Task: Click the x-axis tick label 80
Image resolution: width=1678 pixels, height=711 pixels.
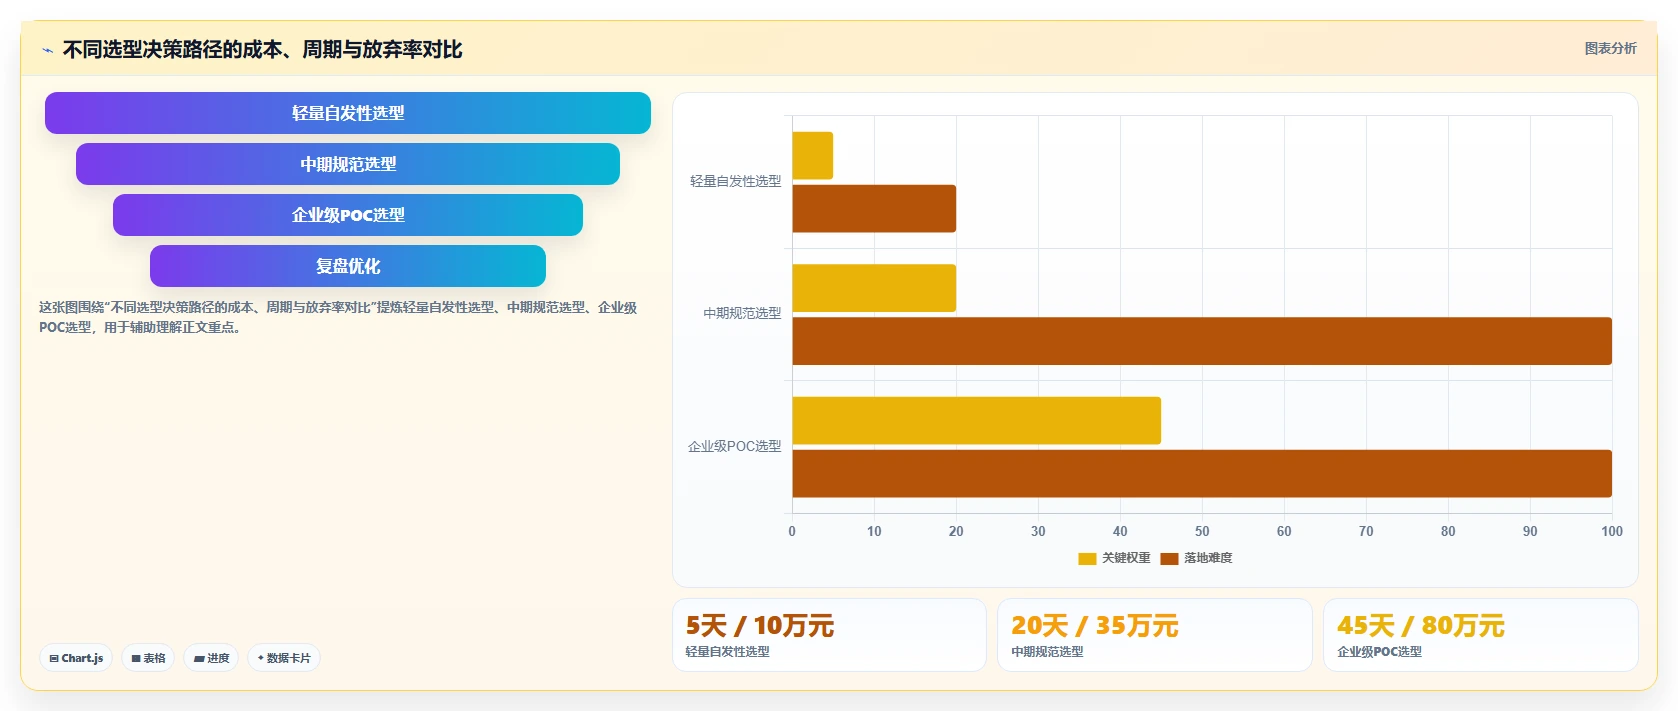Action: click(x=1448, y=531)
